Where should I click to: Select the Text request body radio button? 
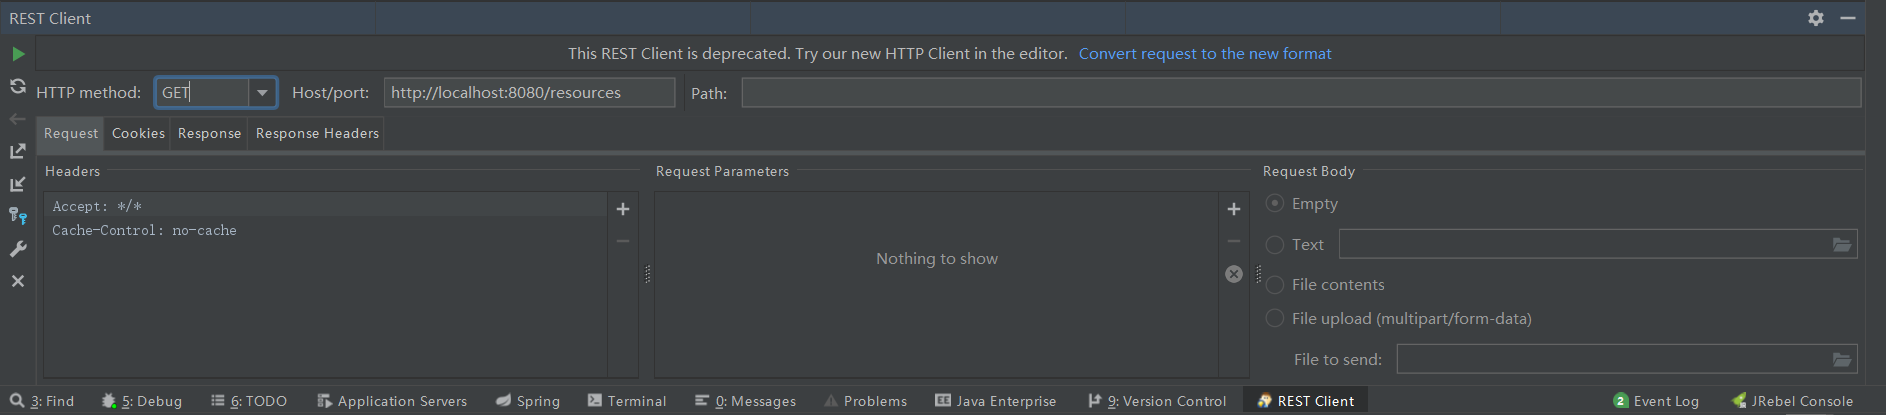click(1275, 244)
